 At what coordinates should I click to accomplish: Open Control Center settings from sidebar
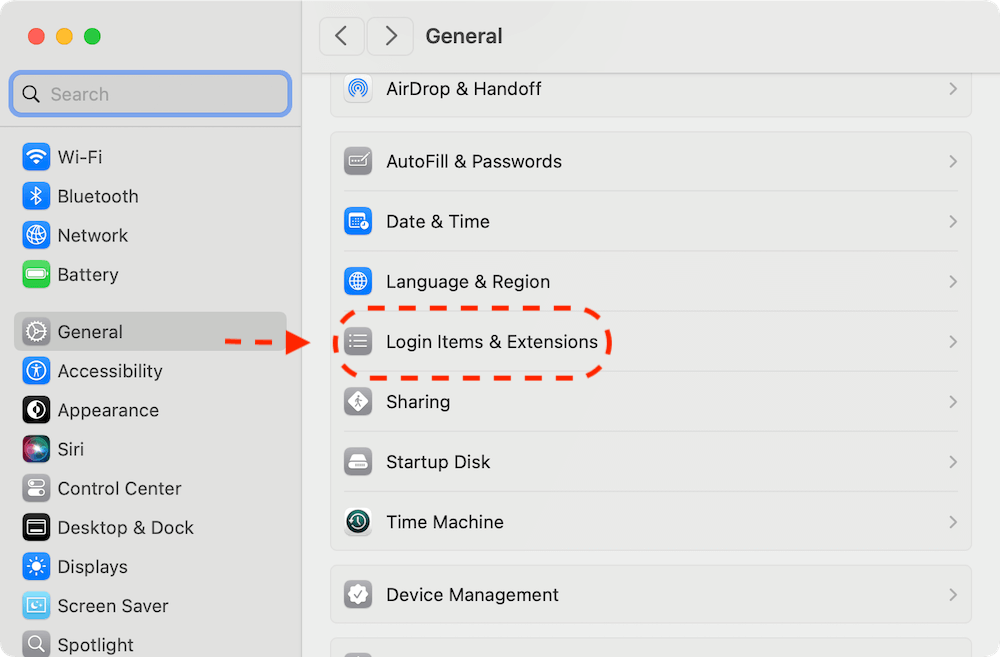coord(119,488)
